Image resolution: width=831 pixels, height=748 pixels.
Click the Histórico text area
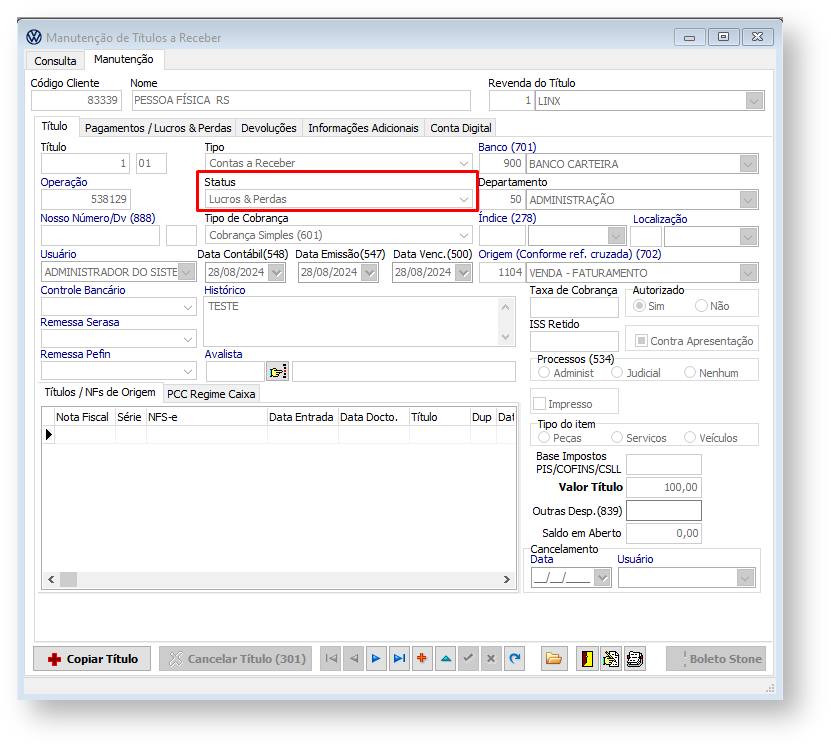[359, 322]
